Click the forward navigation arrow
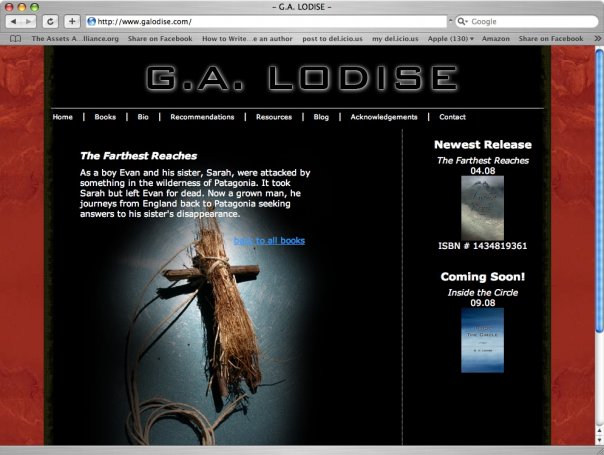This screenshot has width=604, height=455. (x=29, y=21)
